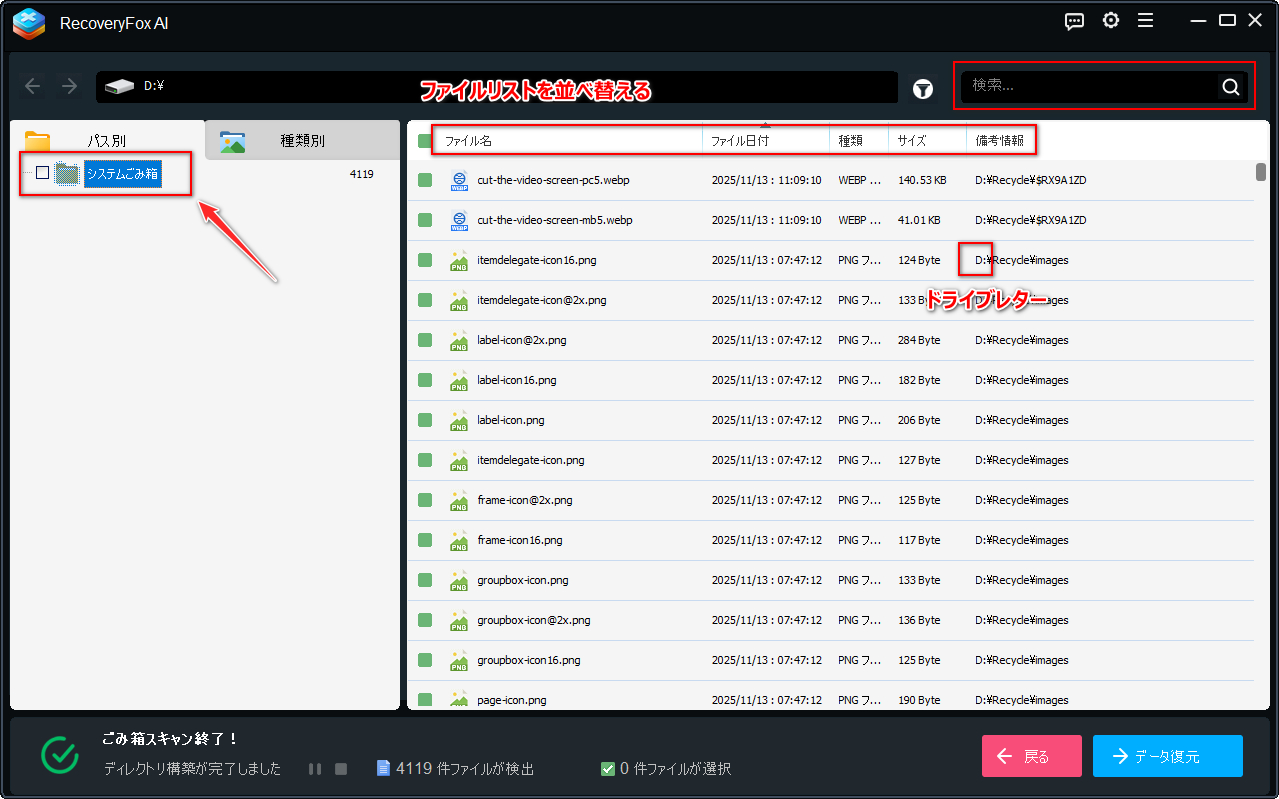
Task: Navigate back using the left arrow
Action: click(x=32, y=86)
